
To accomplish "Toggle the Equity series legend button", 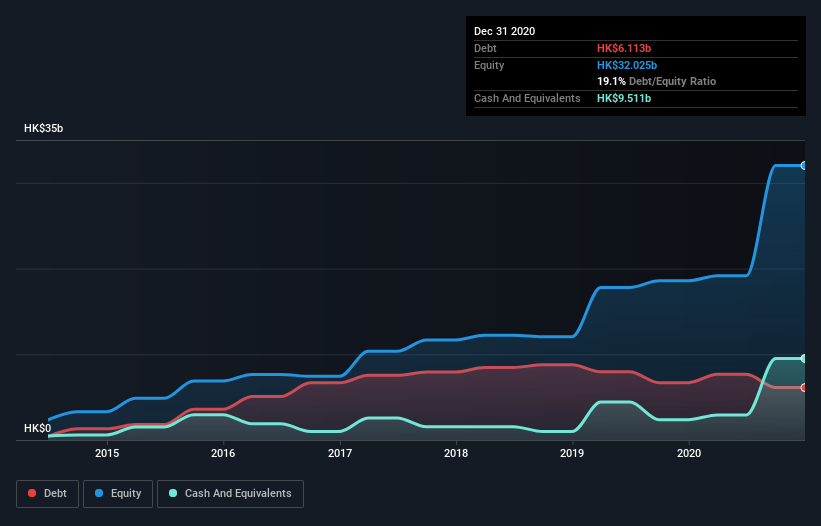I will point(118,494).
